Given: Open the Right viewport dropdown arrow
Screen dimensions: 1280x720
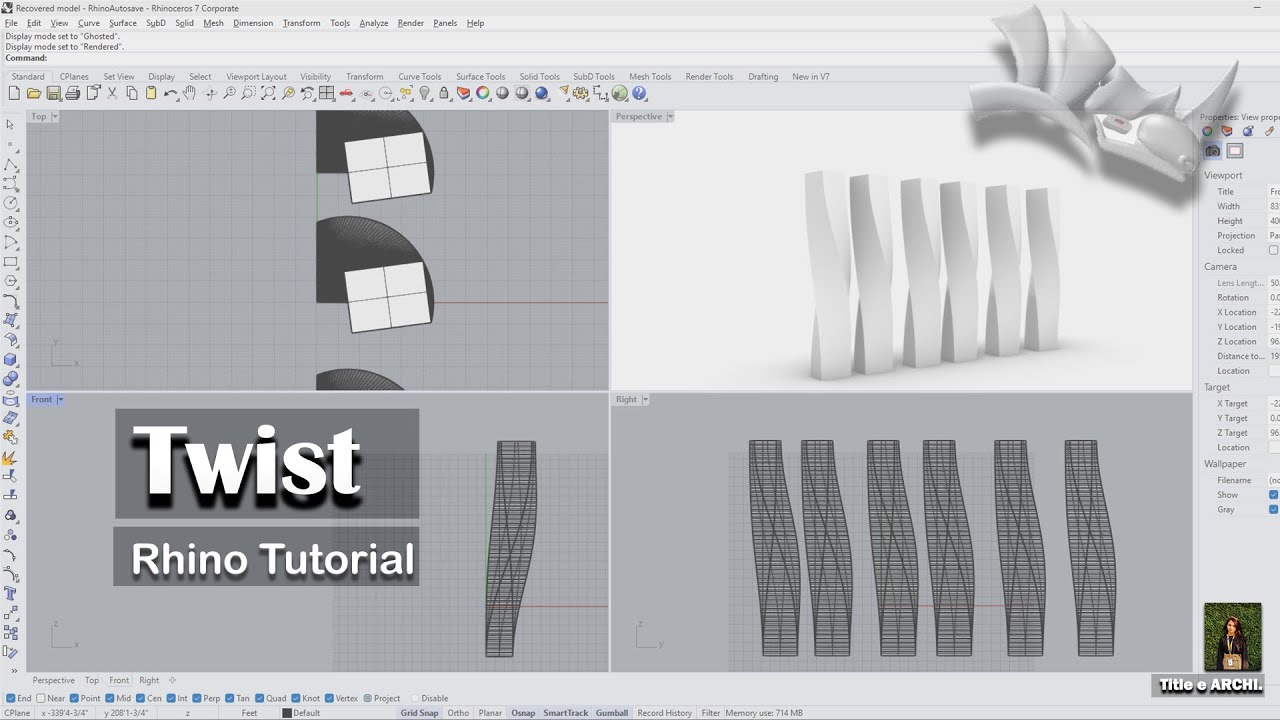Looking at the screenshot, I should pyautogui.click(x=645, y=399).
